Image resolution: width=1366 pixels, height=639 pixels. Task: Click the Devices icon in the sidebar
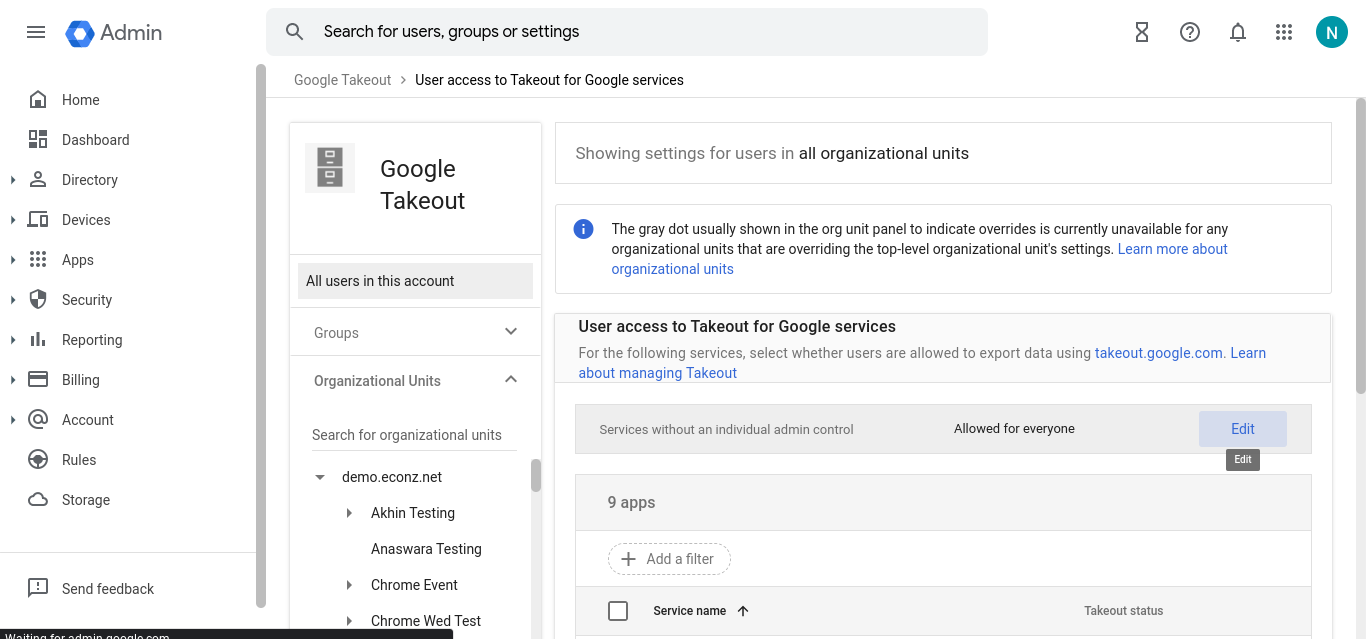click(38, 220)
